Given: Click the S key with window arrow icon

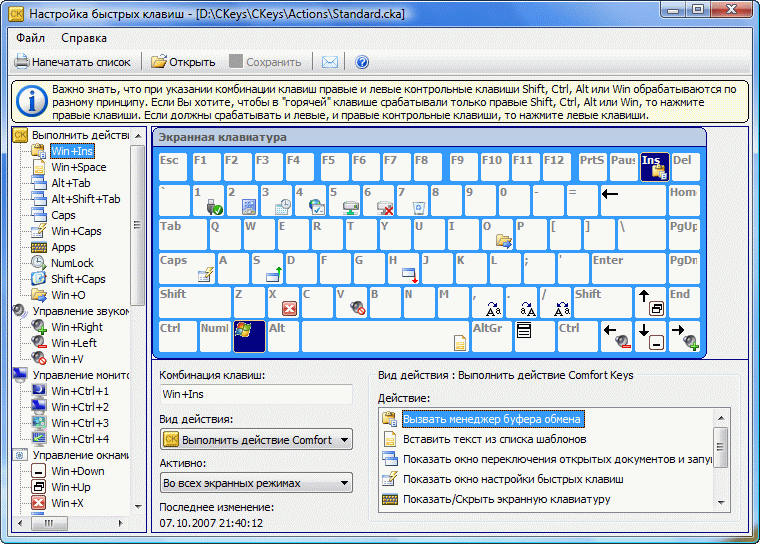Looking at the screenshot, I should (268, 269).
